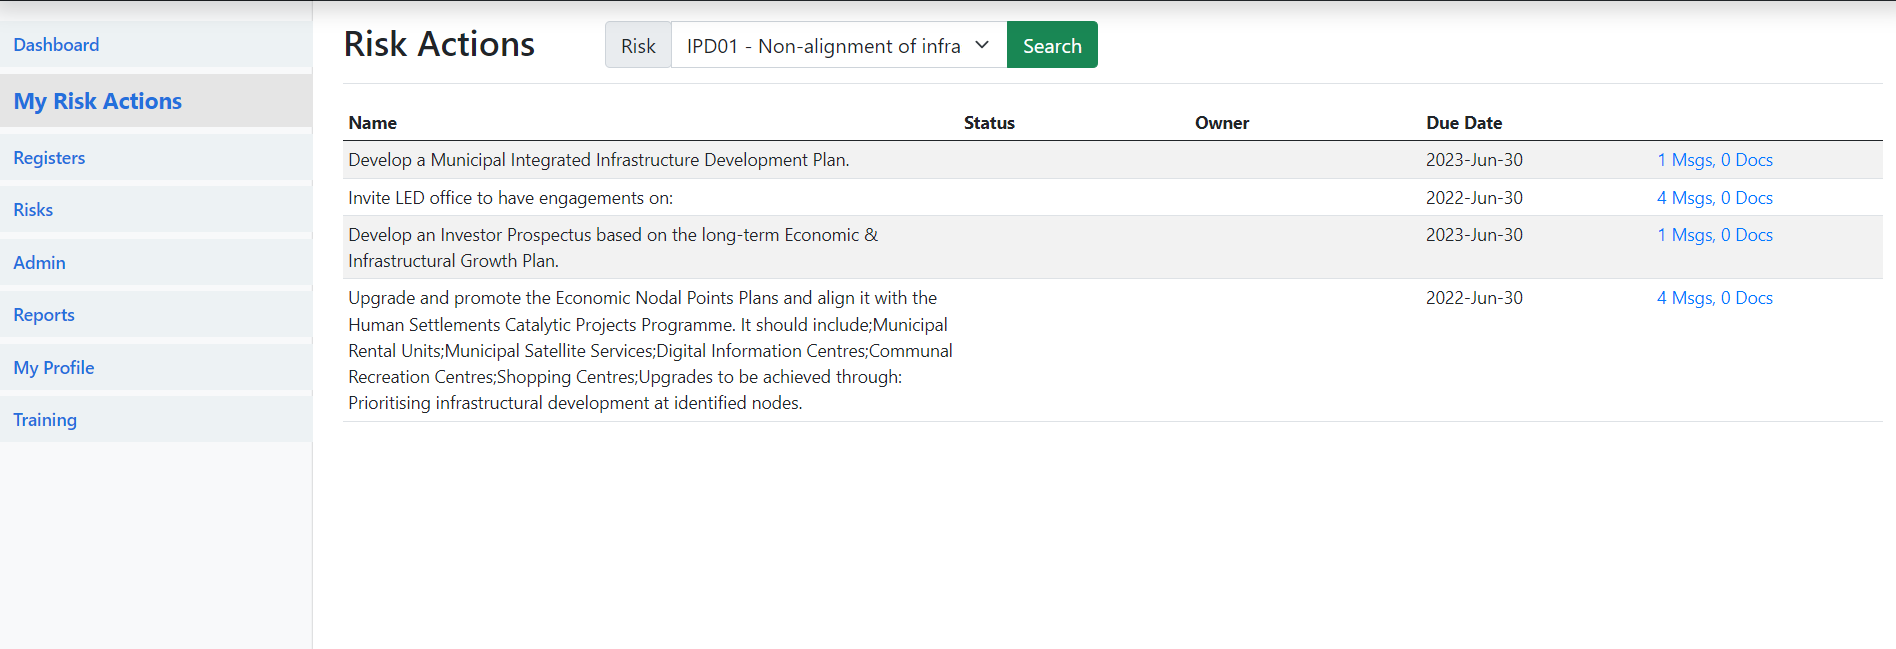The height and width of the screenshot is (649, 1896).
Task: Open the Reports section
Action: click(x=44, y=315)
